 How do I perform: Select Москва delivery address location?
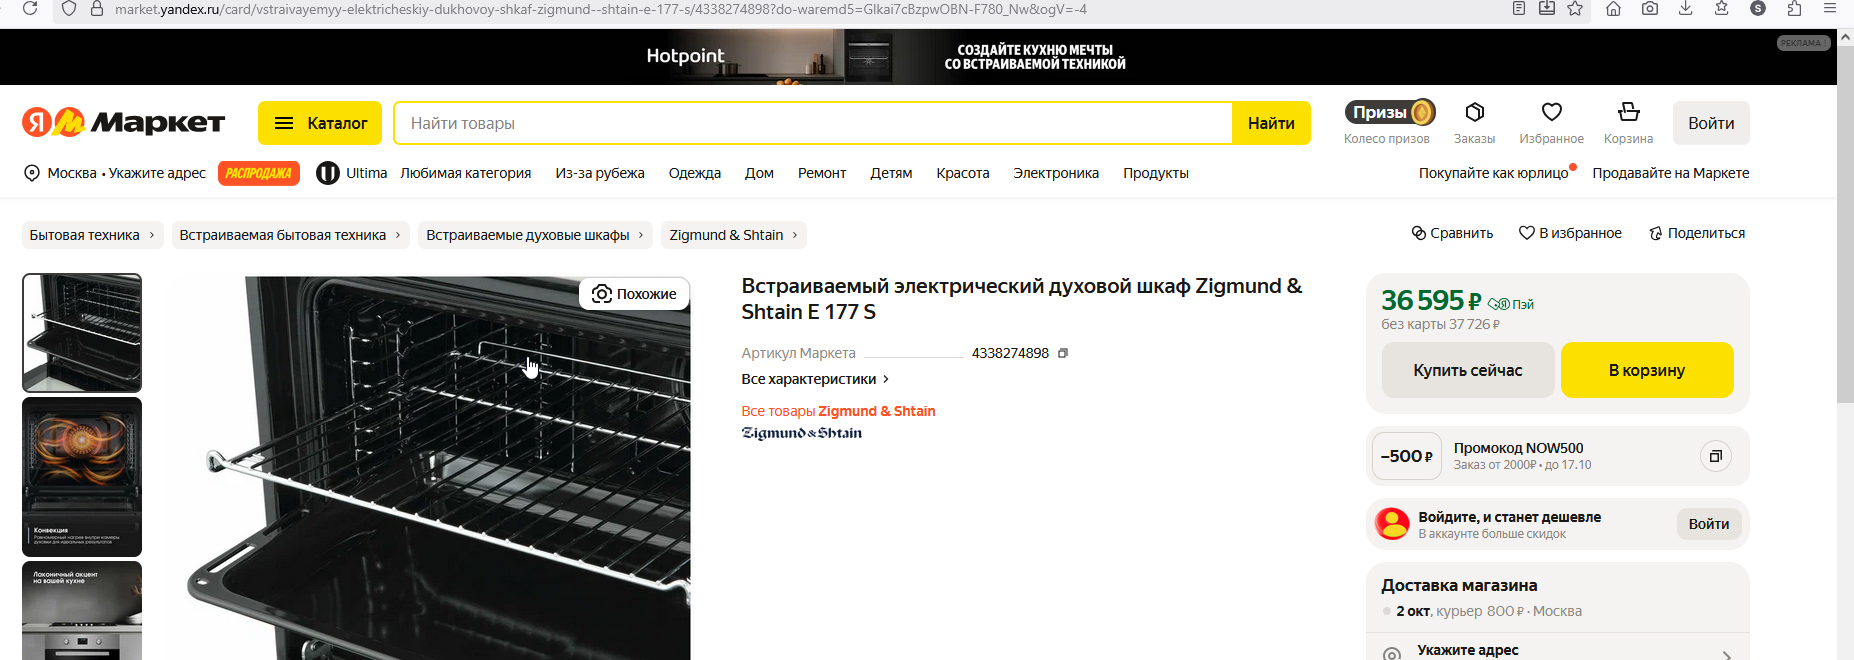pyautogui.click(x=114, y=173)
